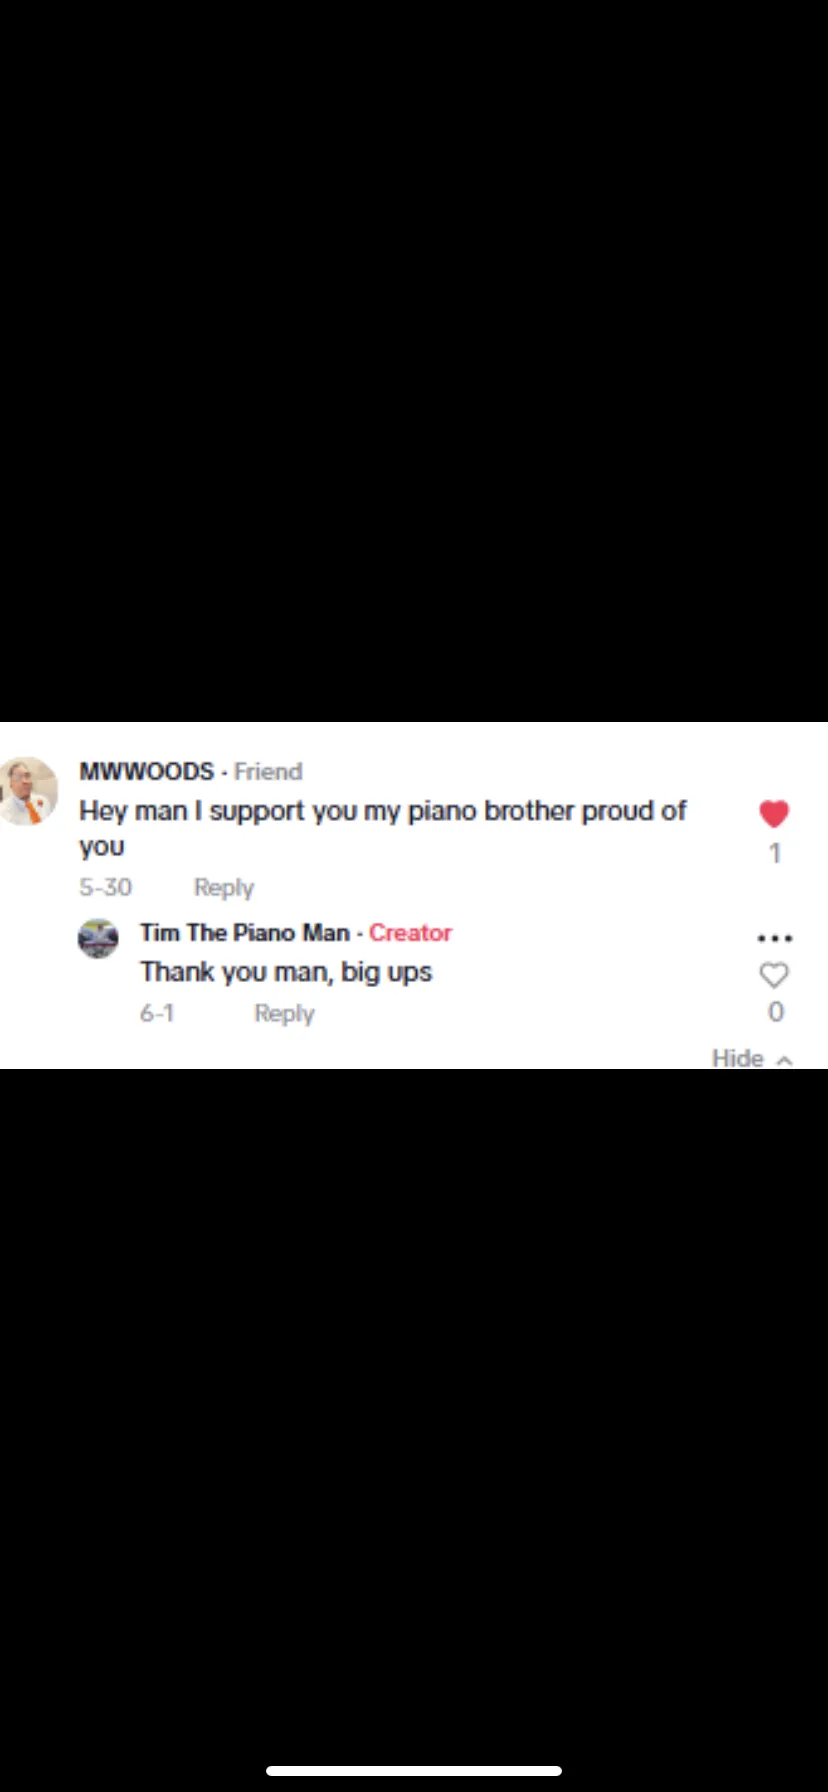The image size is (828, 1792).
Task: Tap the home indicator bar at the bottom
Action: click(x=414, y=1770)
